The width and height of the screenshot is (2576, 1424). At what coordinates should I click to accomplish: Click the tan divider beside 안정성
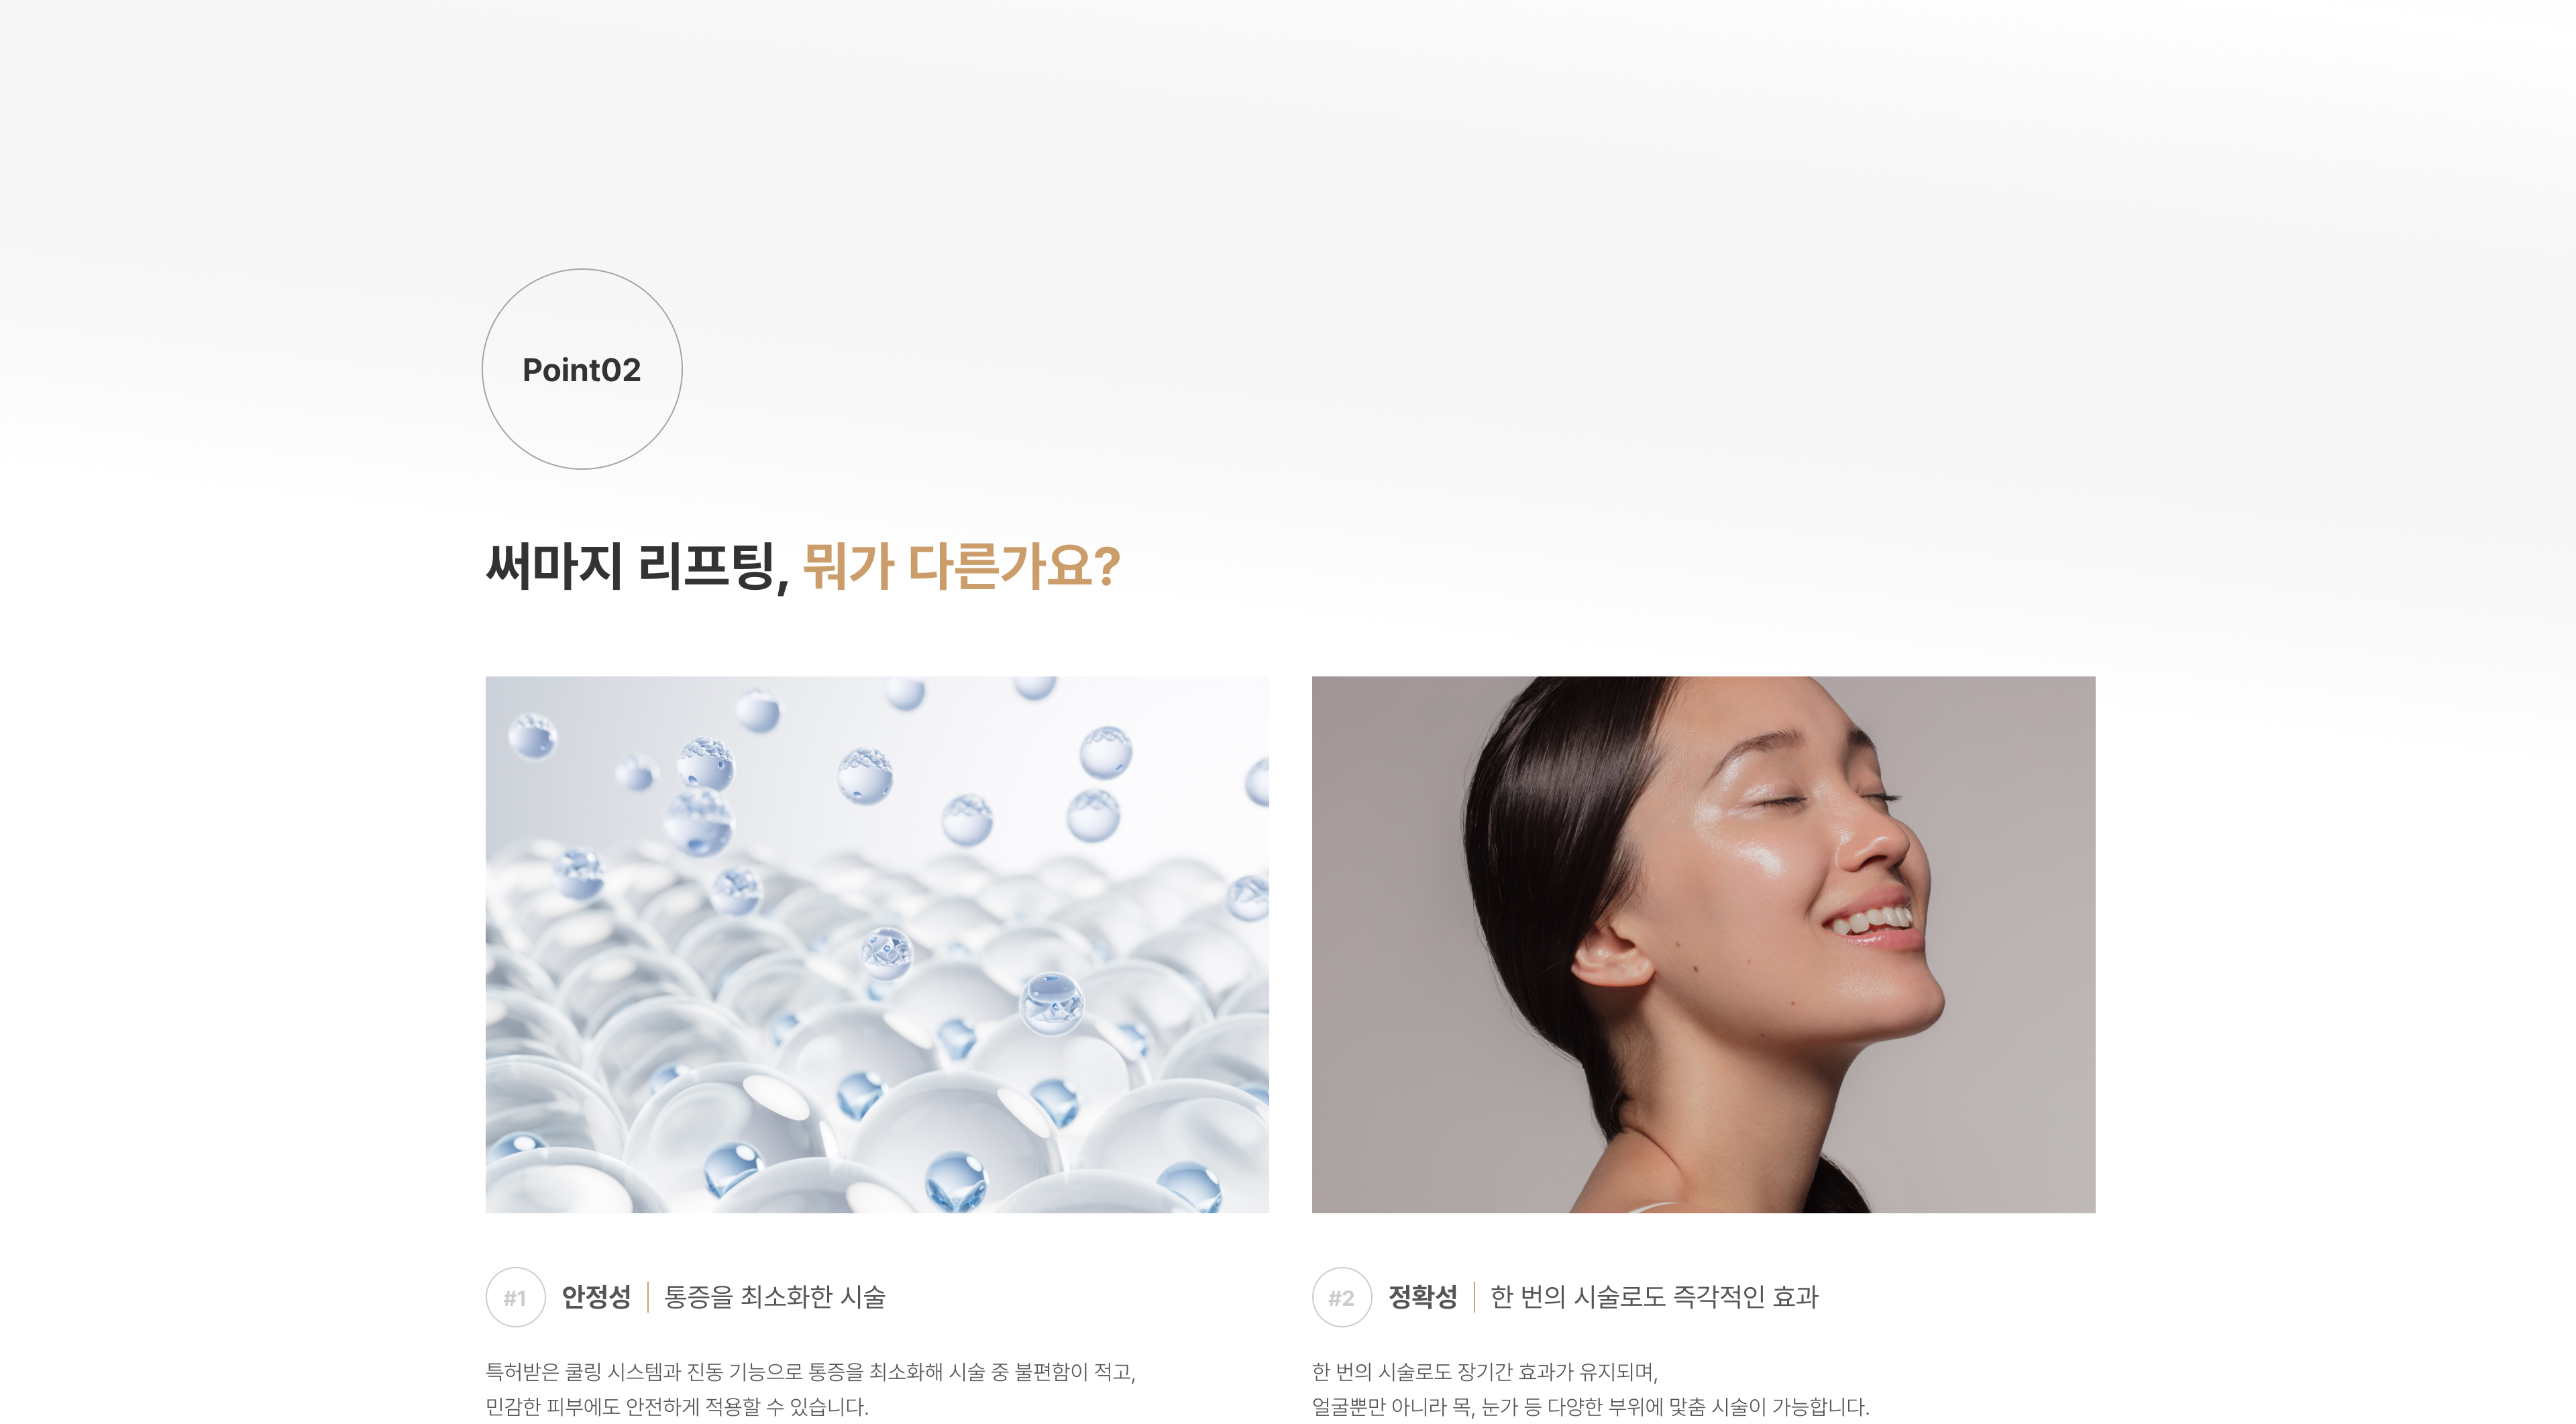pyautogui.click(x=648, y=1297)
